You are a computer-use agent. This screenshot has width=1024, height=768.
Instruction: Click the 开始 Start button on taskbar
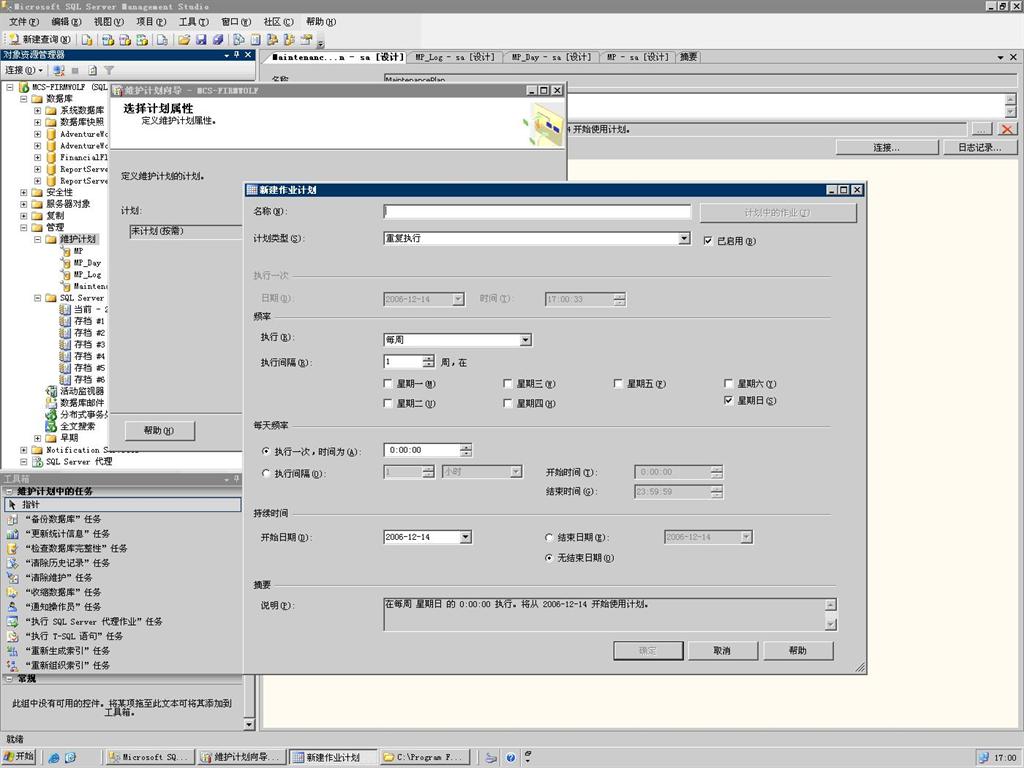click(x=19, y=757)
